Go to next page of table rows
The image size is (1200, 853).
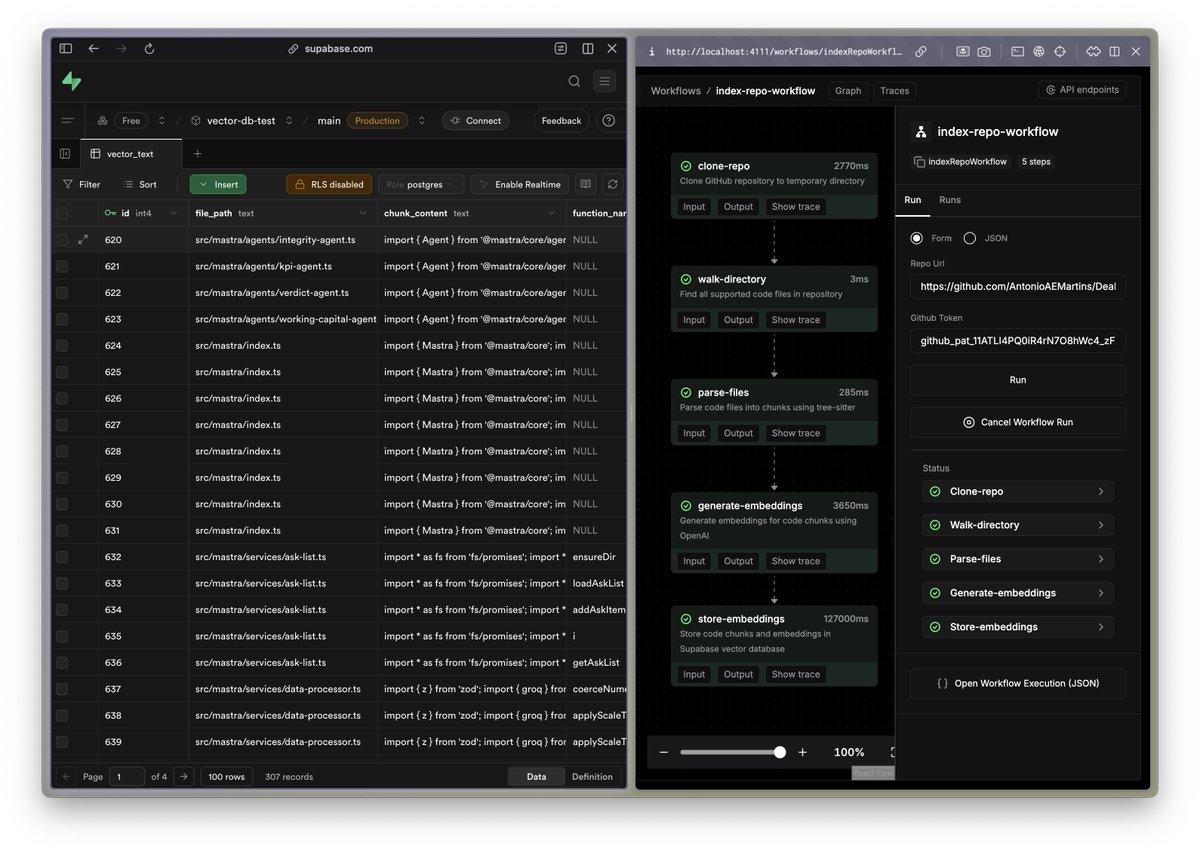click(183, 776)
